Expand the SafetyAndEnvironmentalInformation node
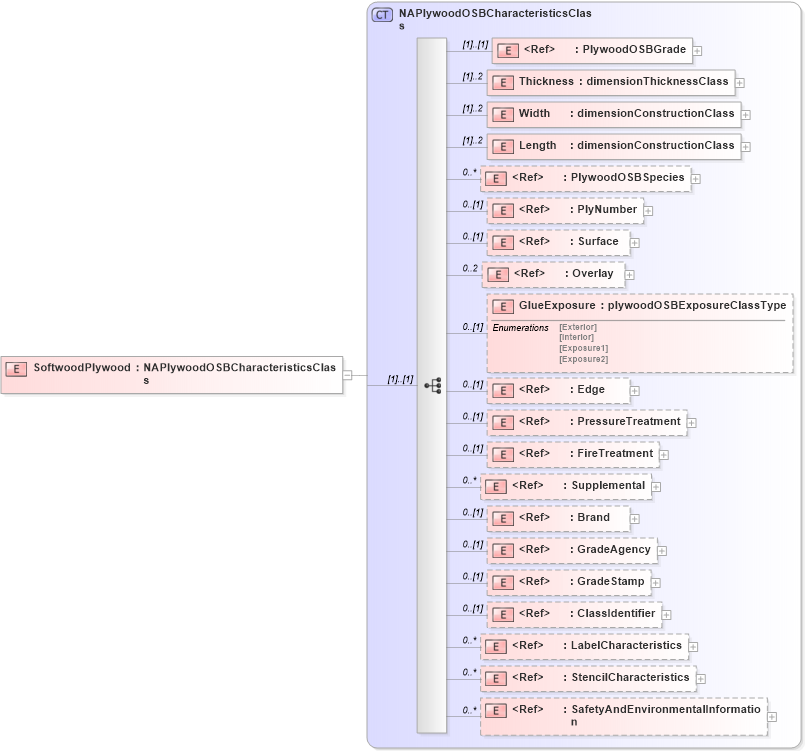This screenshot has height=751, width=805. click(x=772, y=717)
